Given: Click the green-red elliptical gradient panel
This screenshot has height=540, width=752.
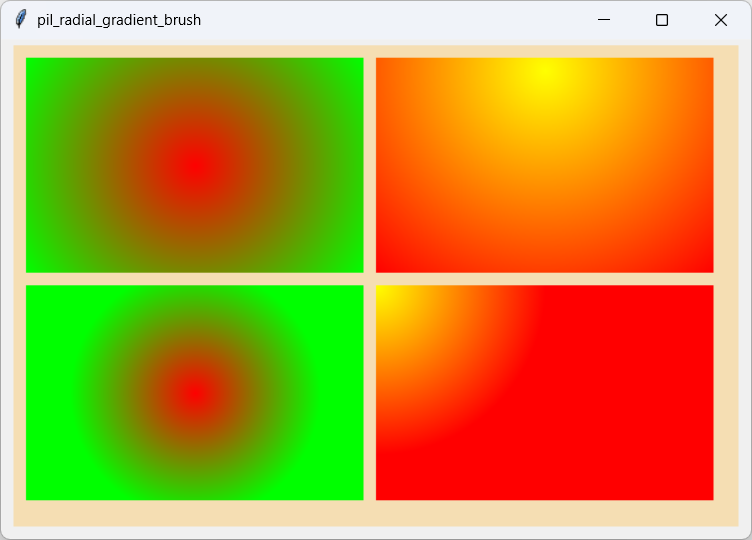Looking at the screenshot, I should click(195, 165).
